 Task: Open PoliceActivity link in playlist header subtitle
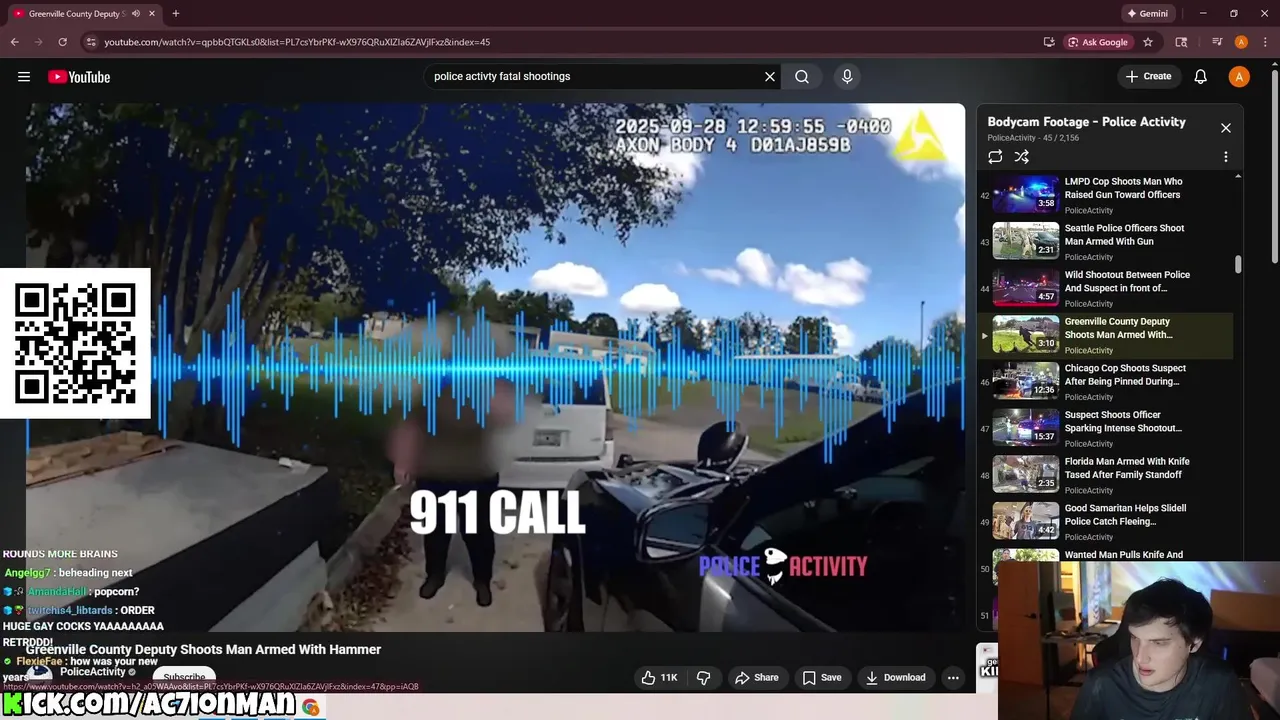1011,138
